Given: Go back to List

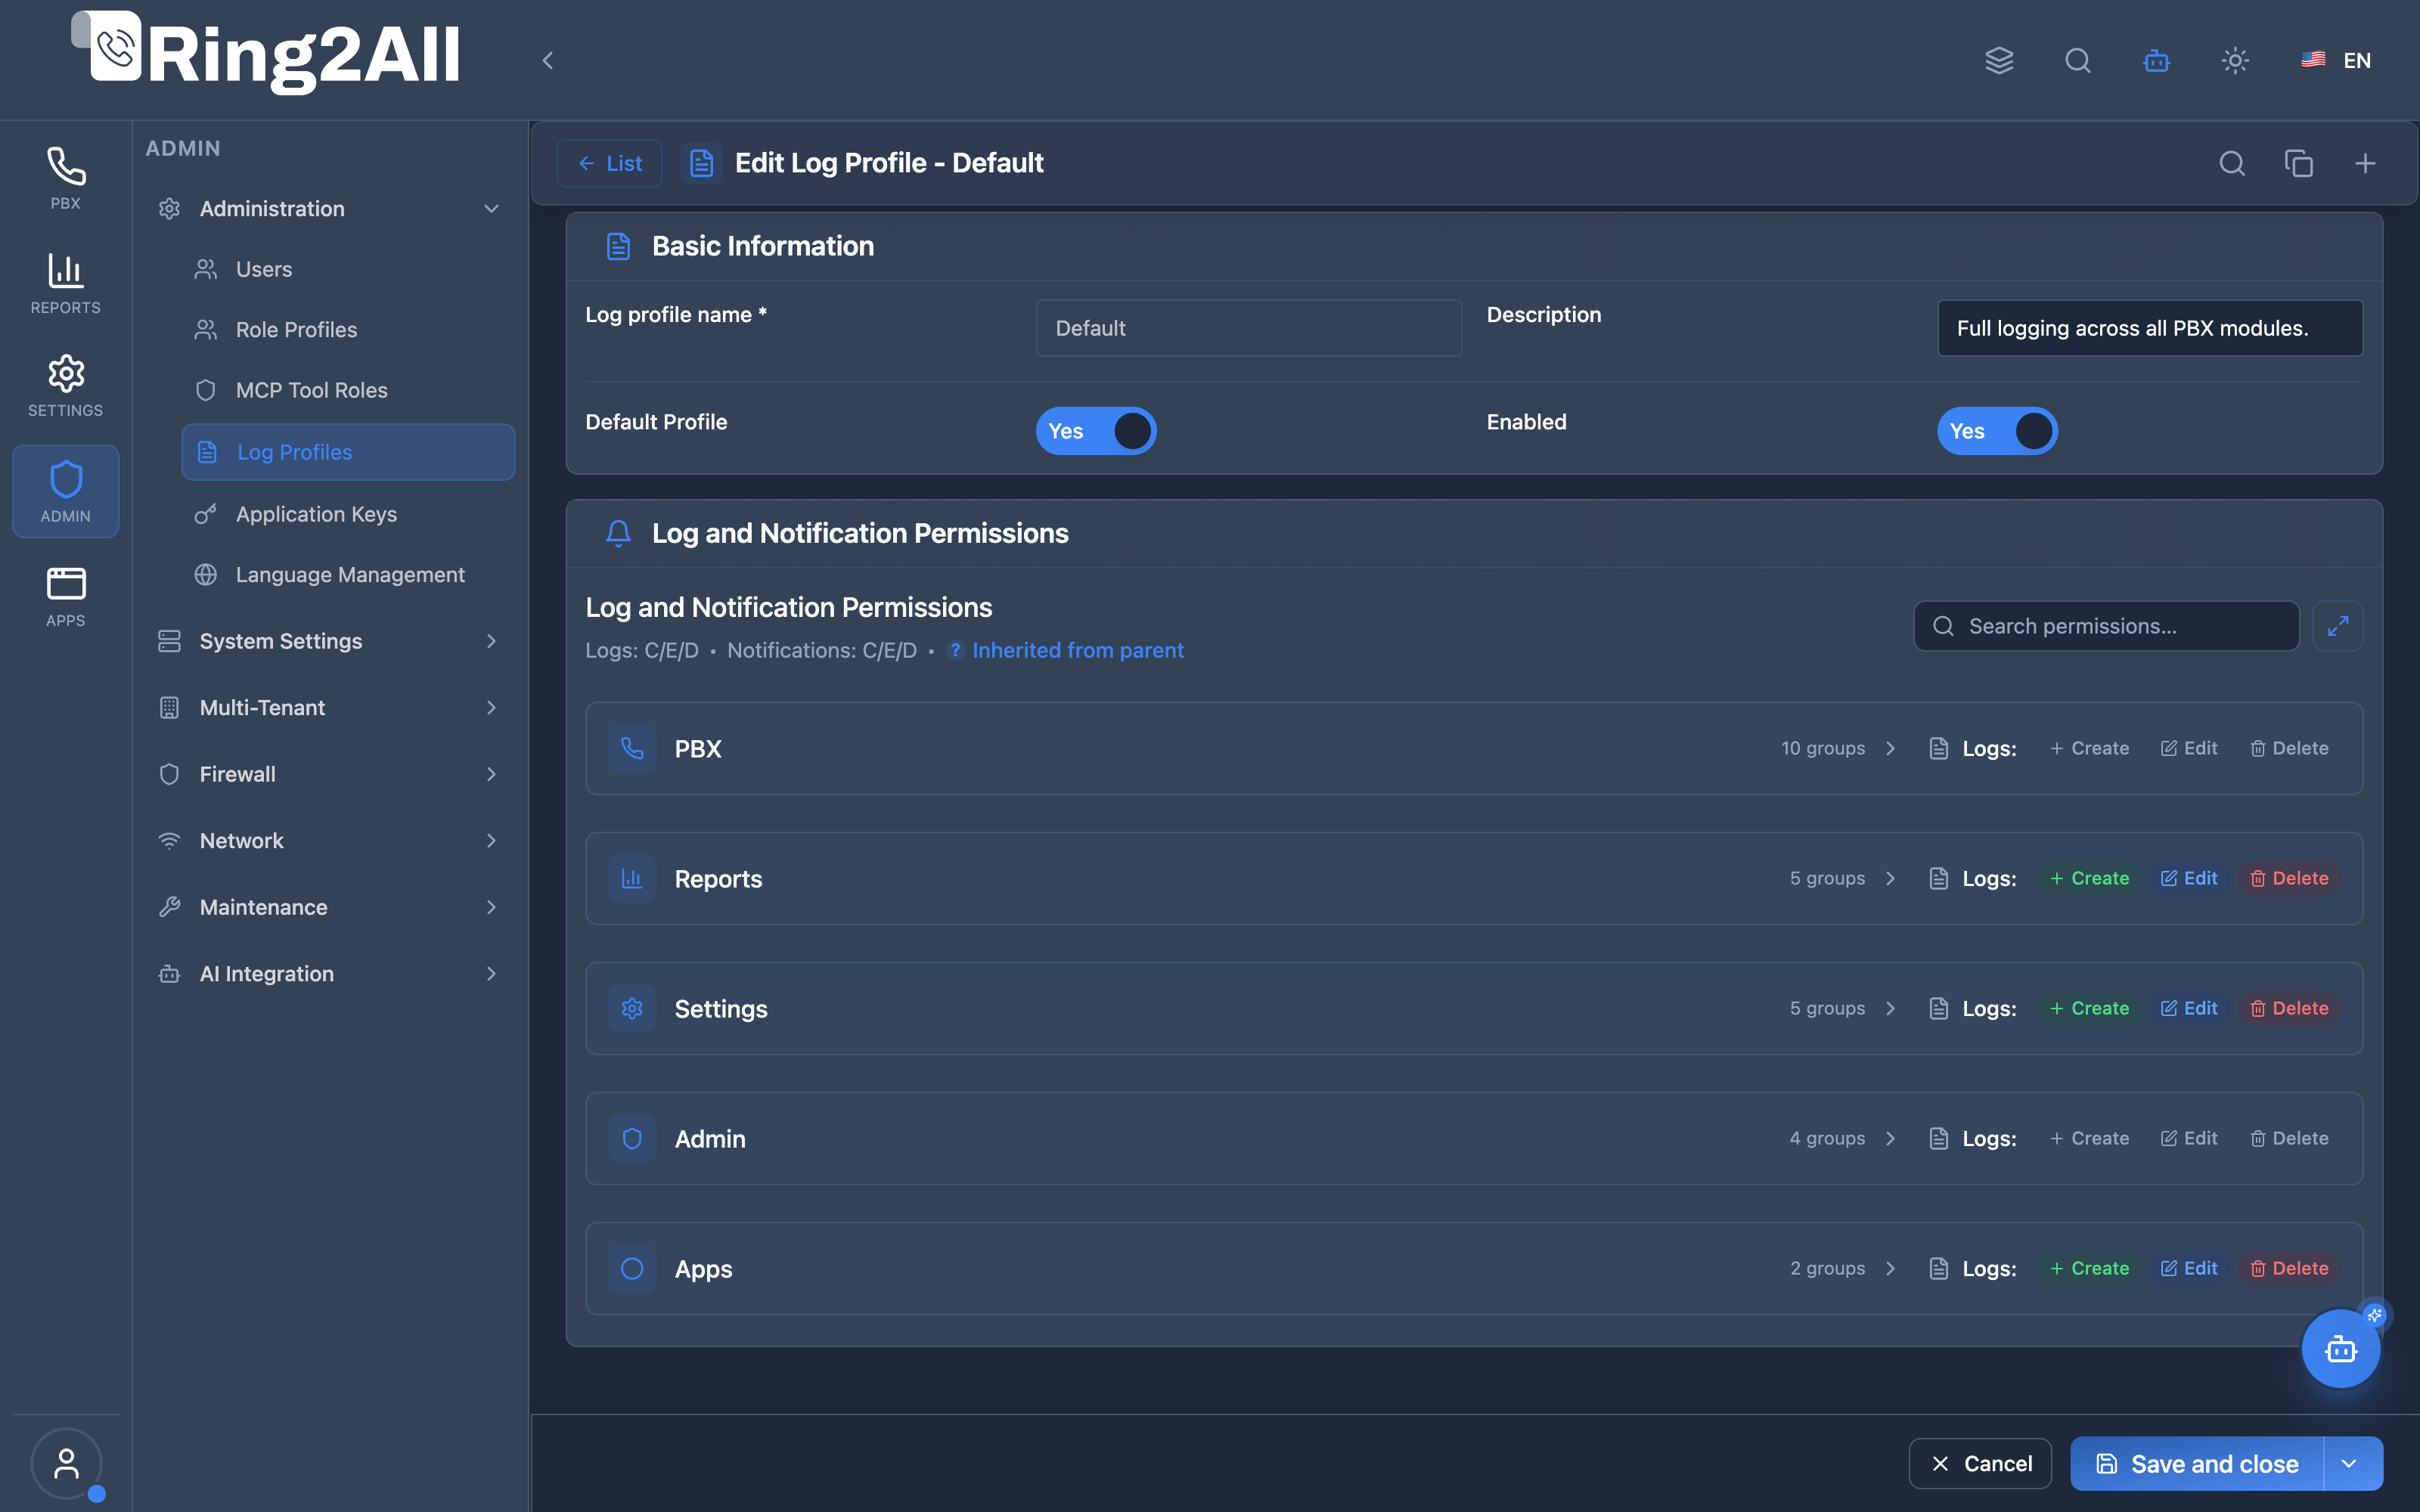Looking at the screenshot, I should pyautogui.click(x=609, y=163).
